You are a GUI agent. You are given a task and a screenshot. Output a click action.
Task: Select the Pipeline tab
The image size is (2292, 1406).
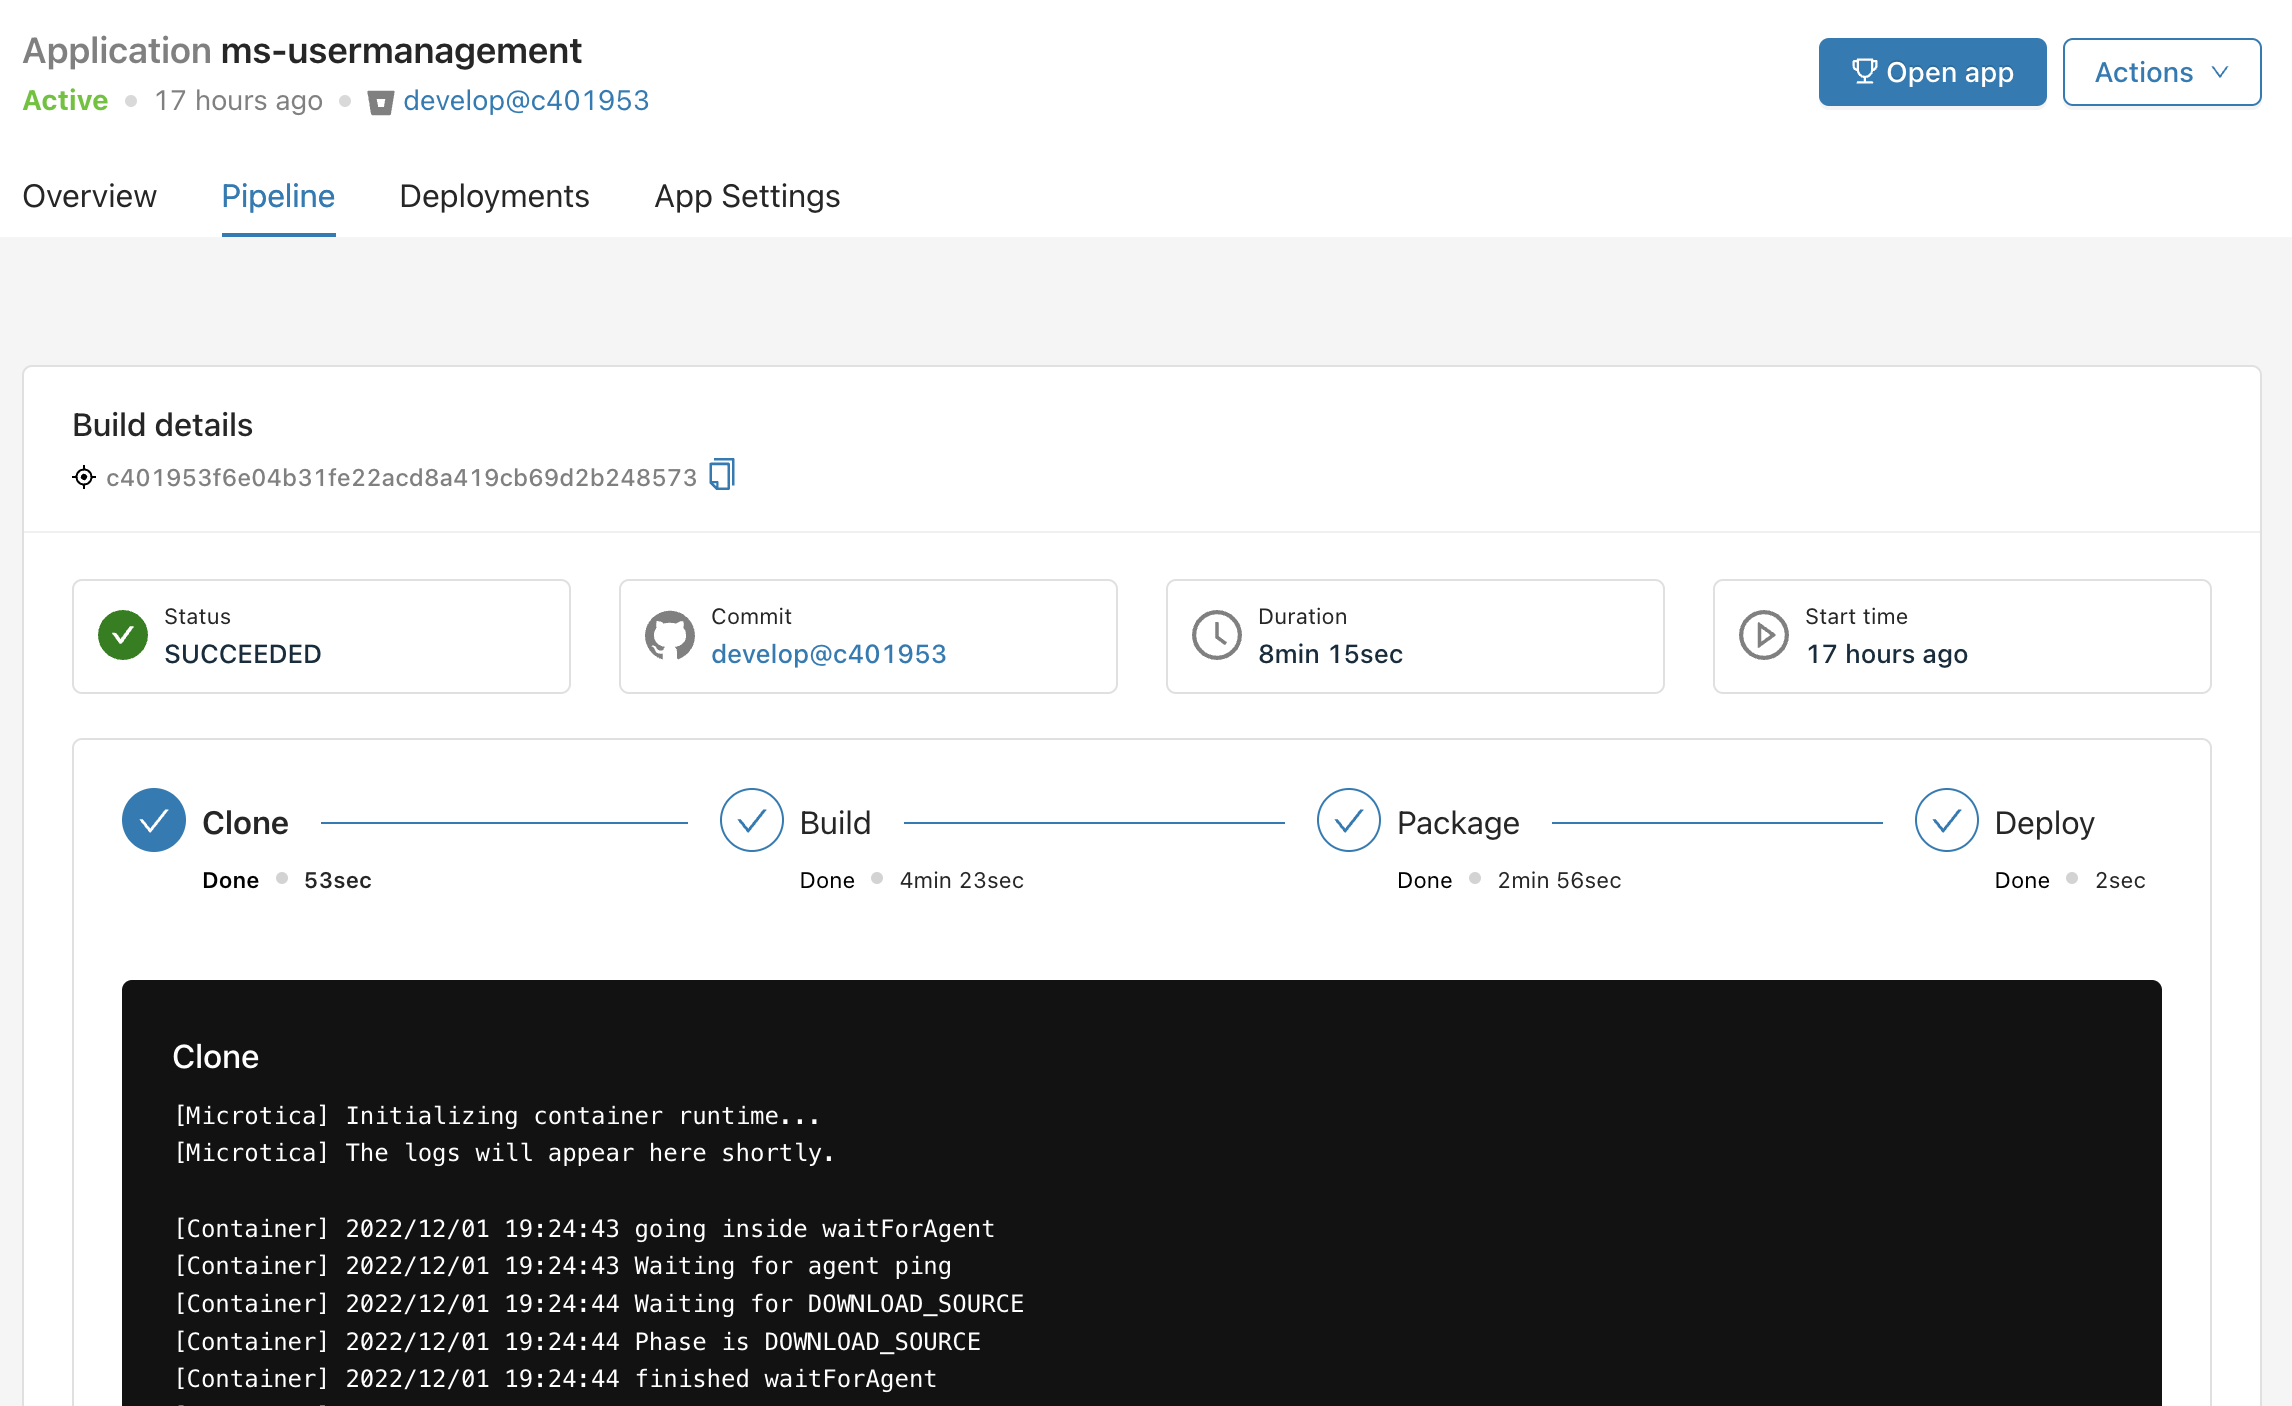tap(278, 196)
